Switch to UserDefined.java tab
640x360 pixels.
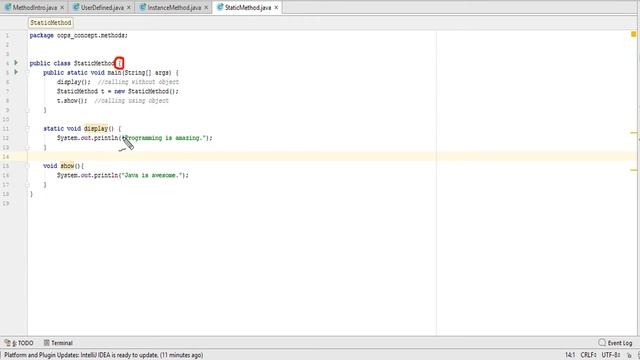[102, 7]
